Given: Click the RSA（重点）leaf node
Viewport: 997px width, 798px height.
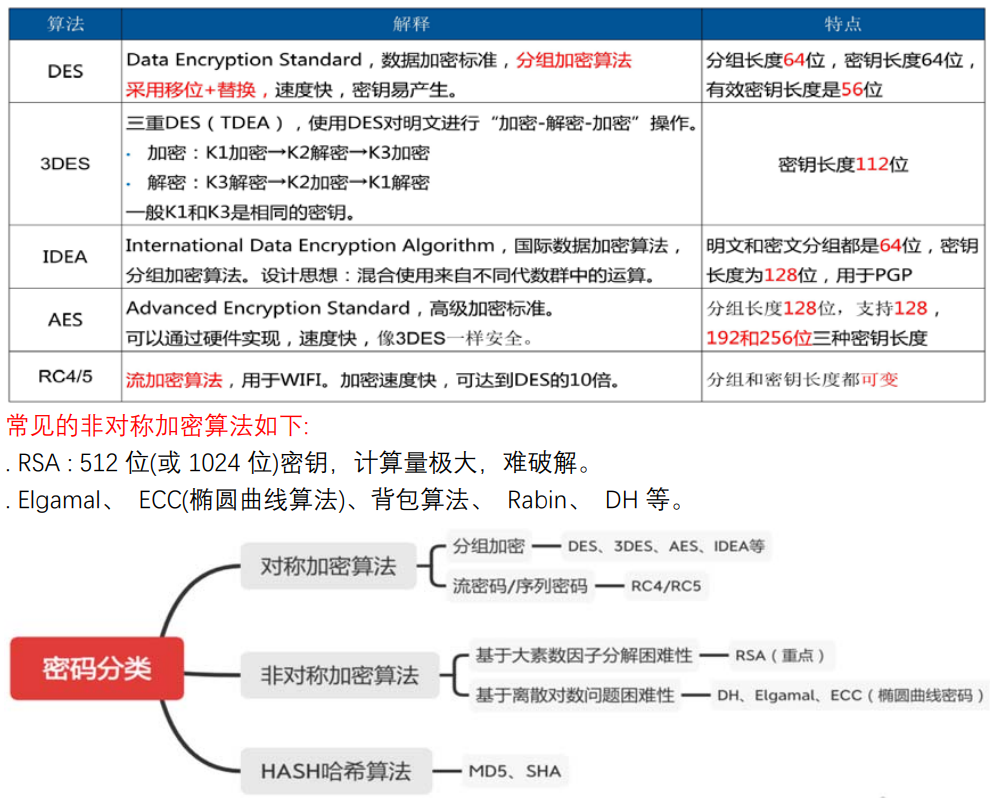Looking at the screenshot, I should coord(780,656).
